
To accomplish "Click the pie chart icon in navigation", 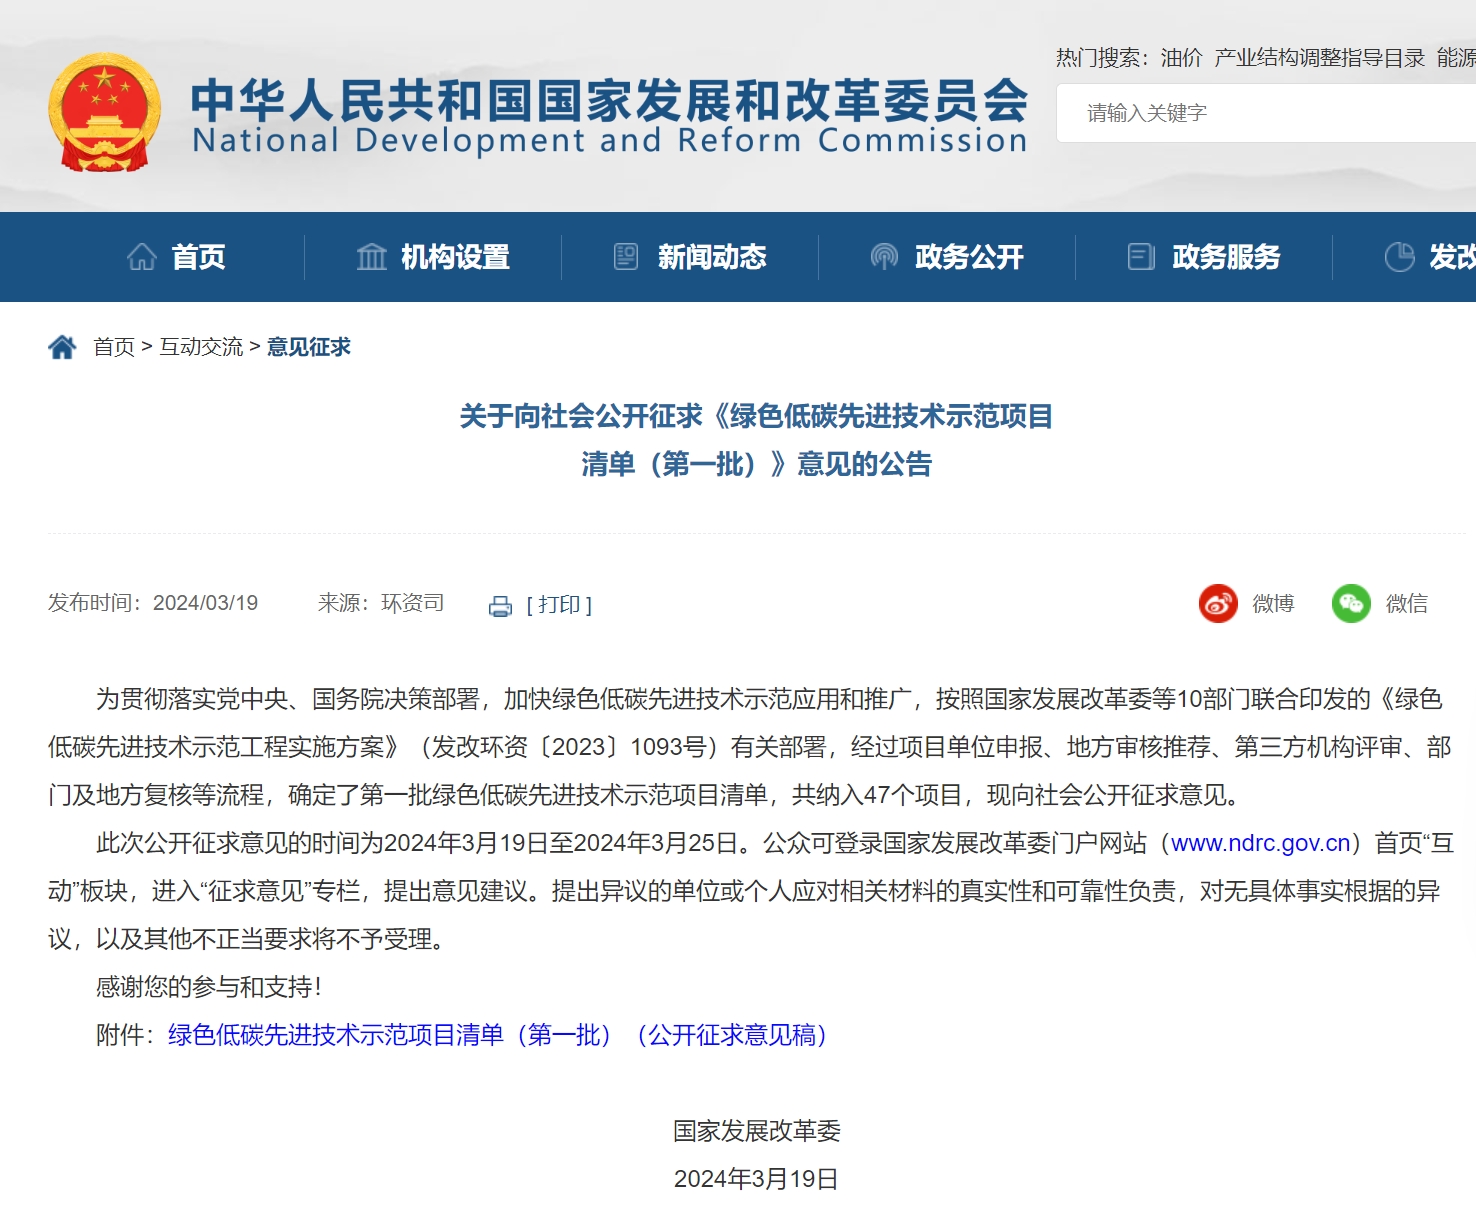I will [1399, 257].
